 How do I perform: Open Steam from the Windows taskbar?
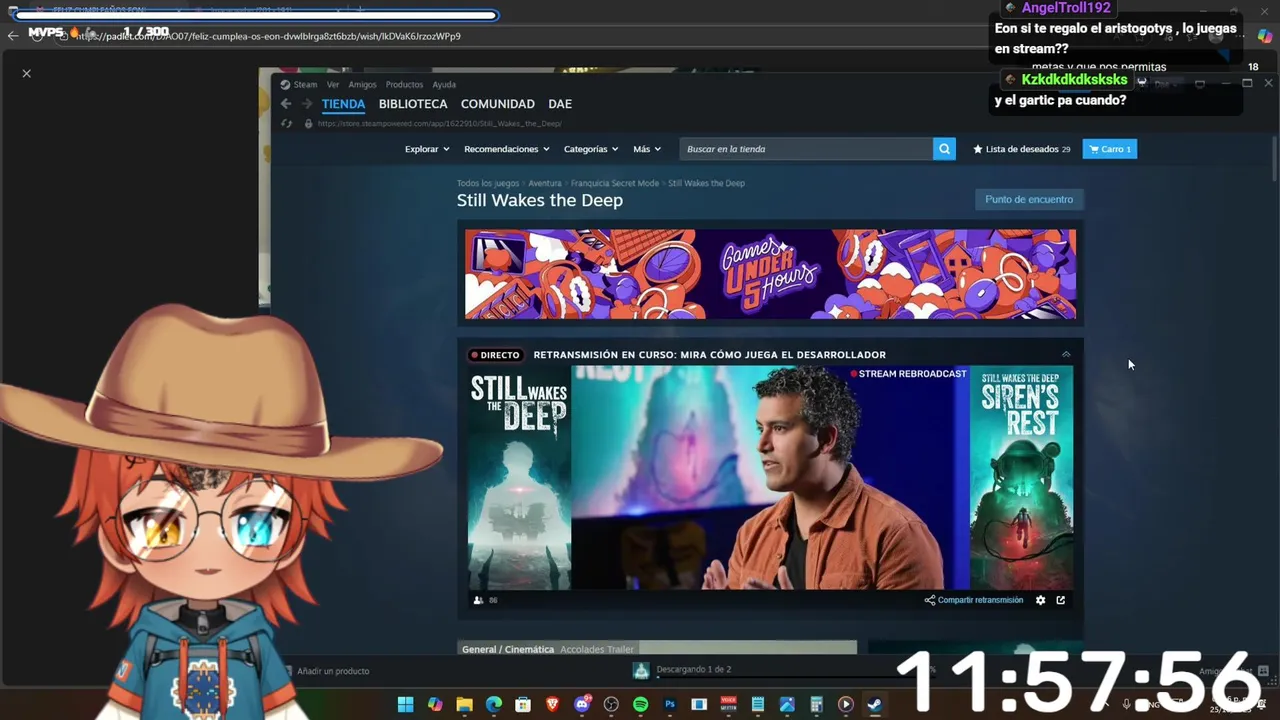(x=874, y=705)
